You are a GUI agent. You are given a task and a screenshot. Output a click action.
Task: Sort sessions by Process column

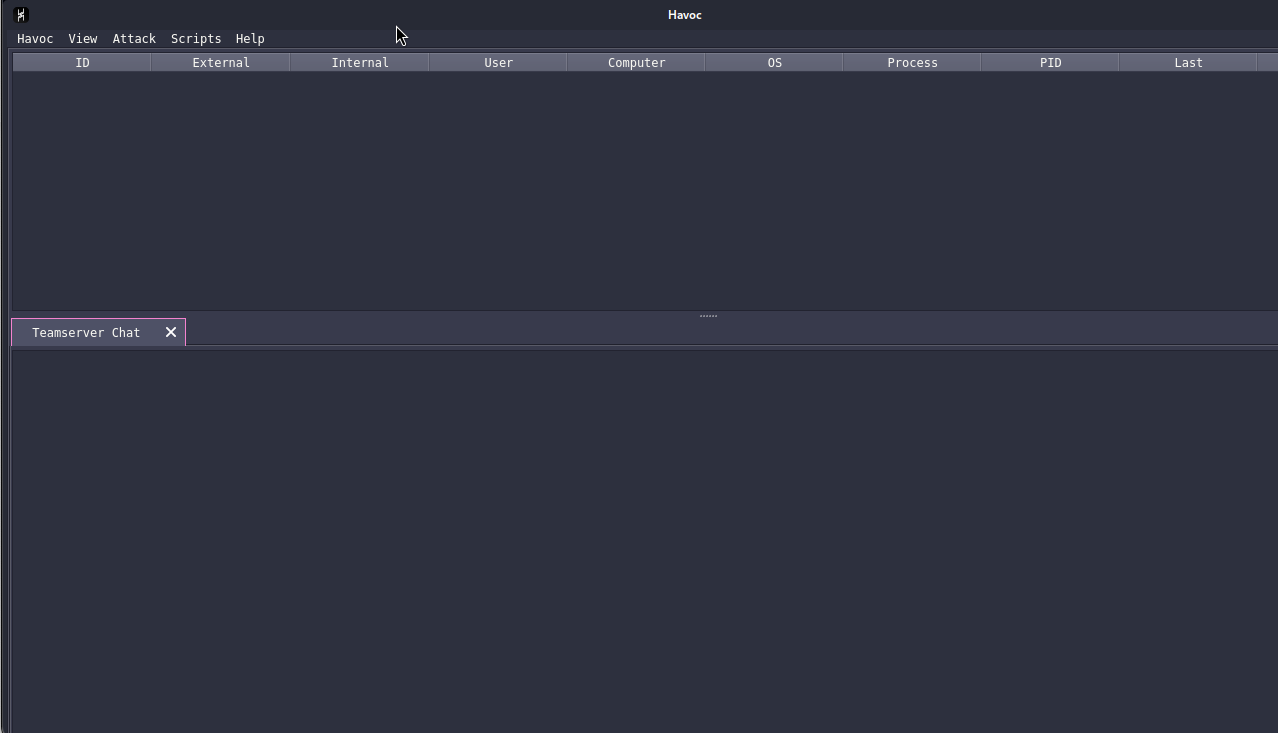coord(912,63)
